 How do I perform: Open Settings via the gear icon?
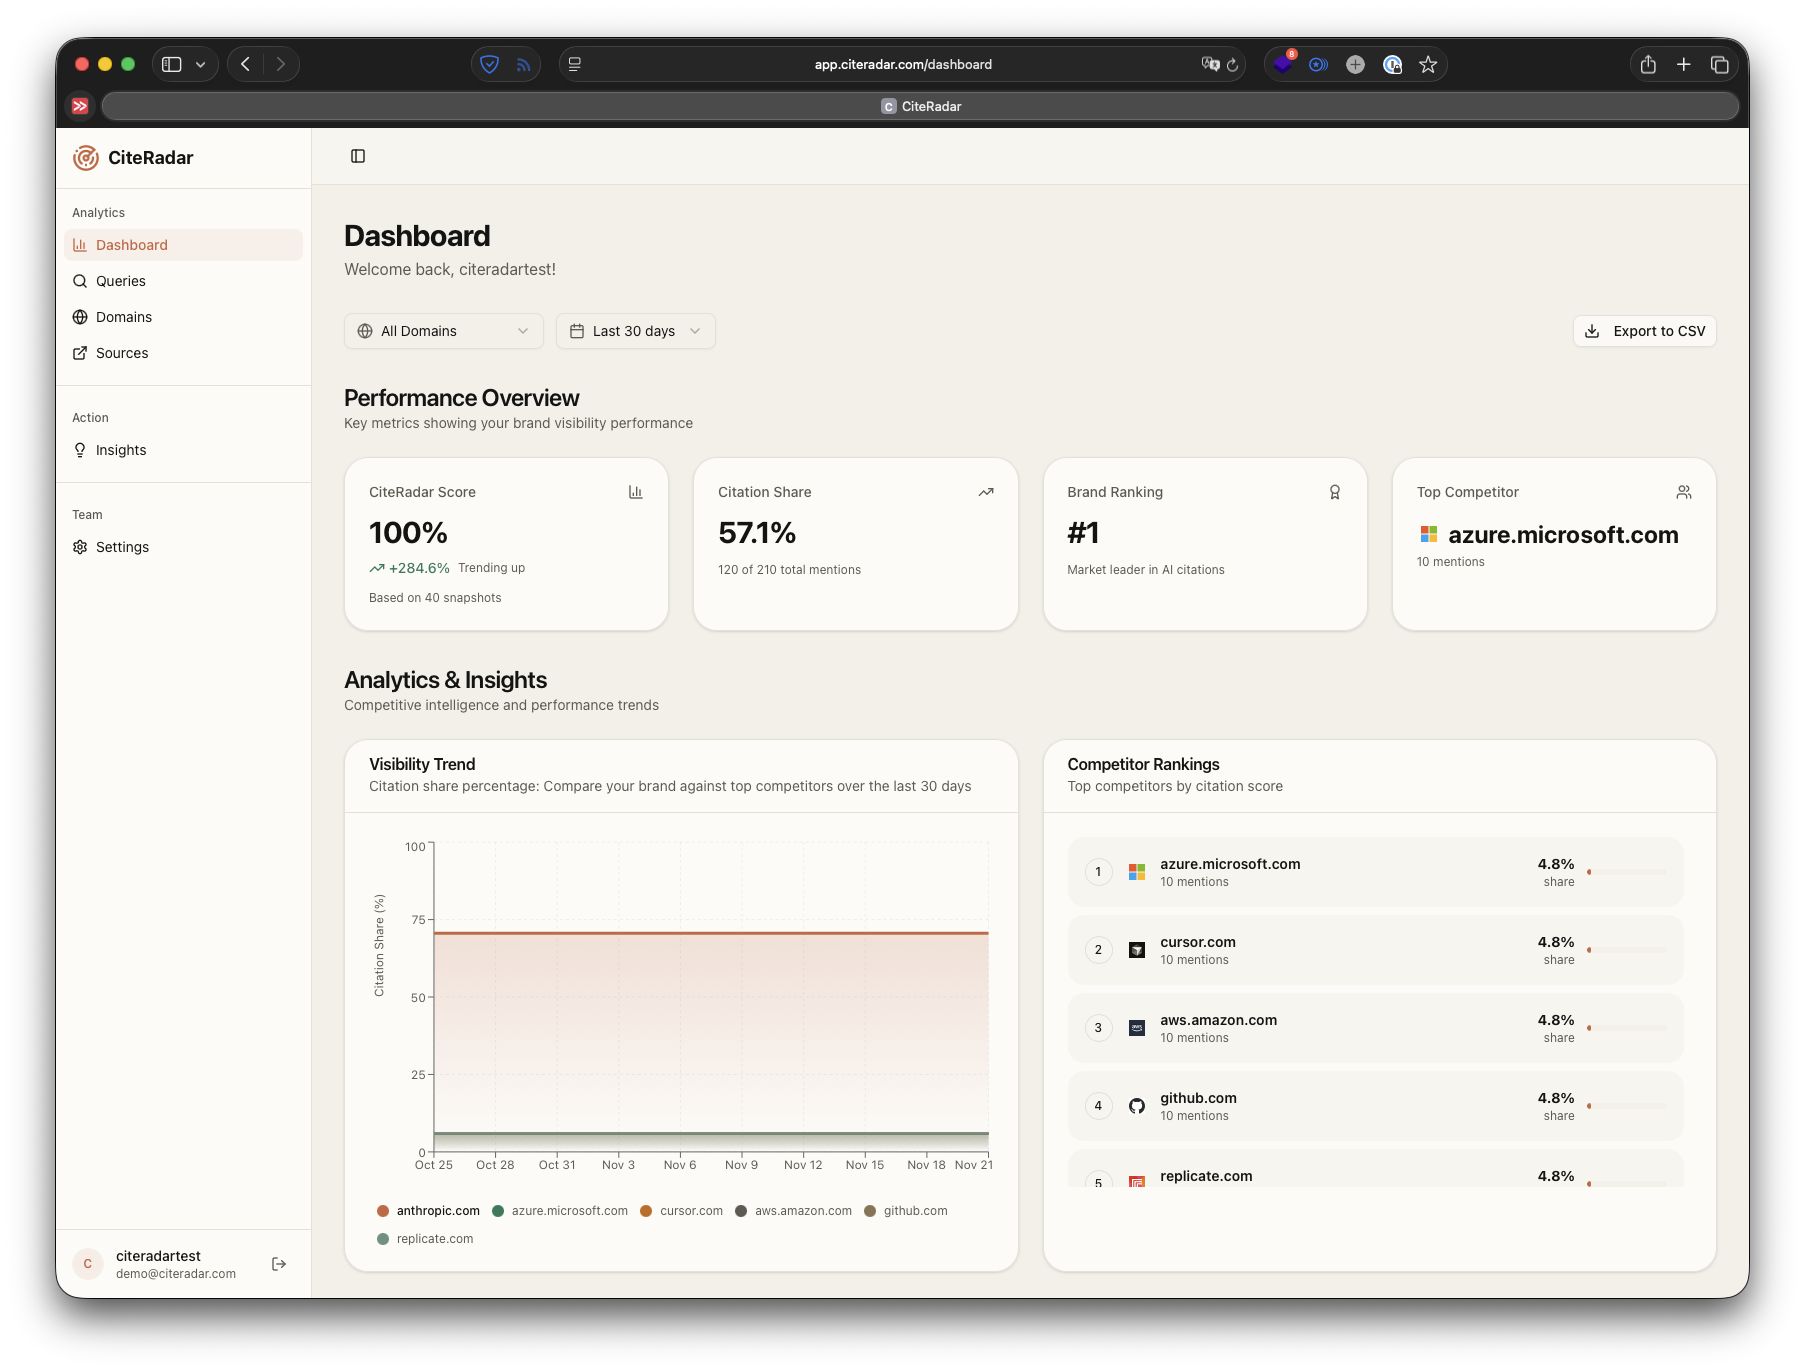click(x=80, y=547)
